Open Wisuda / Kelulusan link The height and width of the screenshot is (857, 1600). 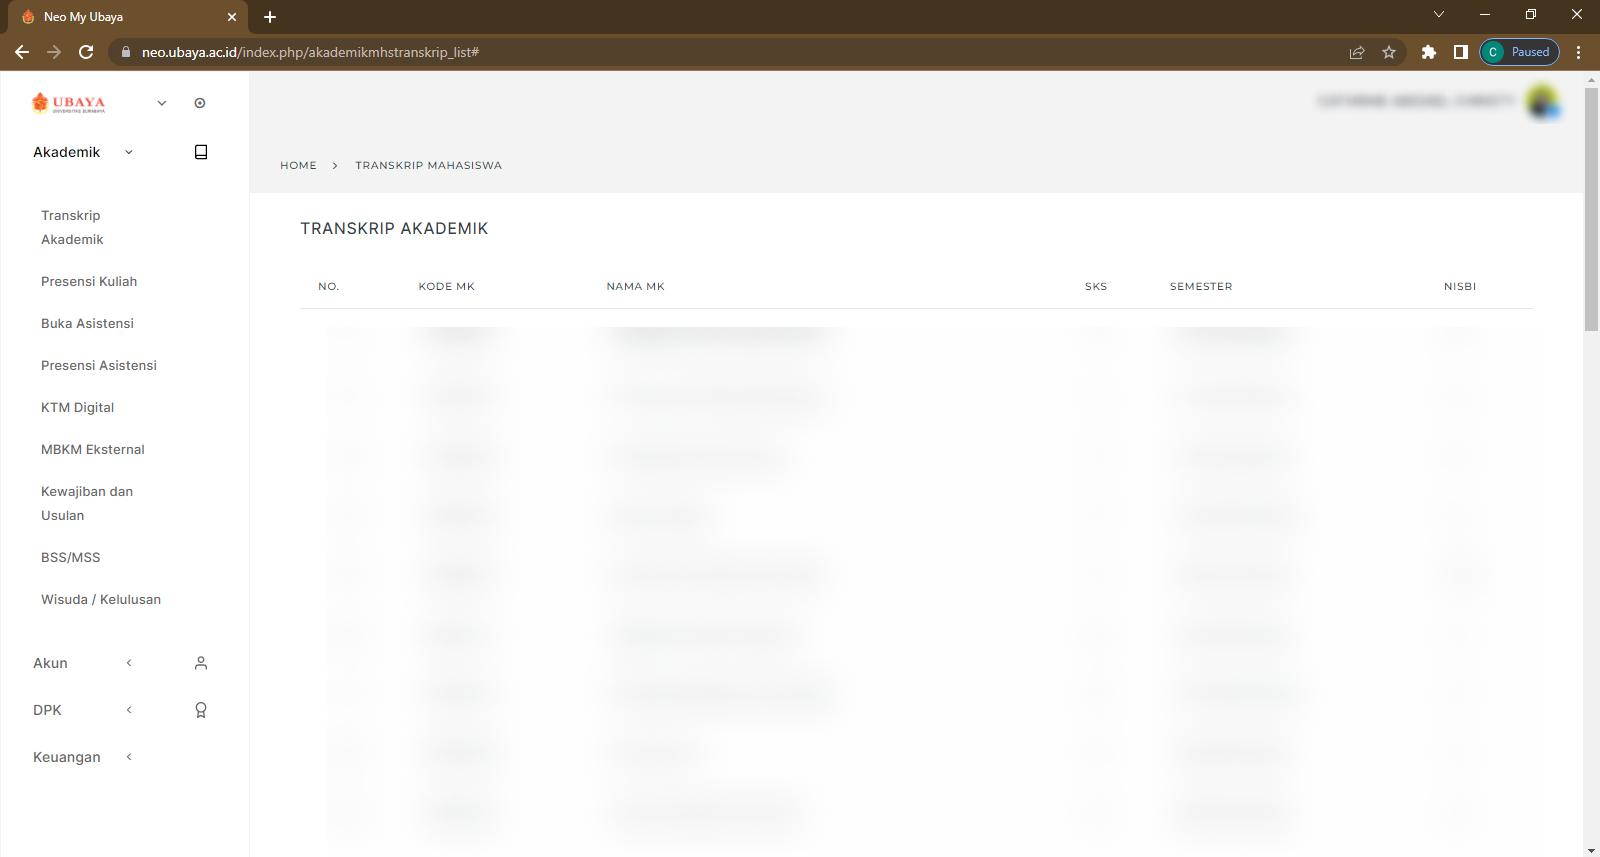click(x=101, y=599)
